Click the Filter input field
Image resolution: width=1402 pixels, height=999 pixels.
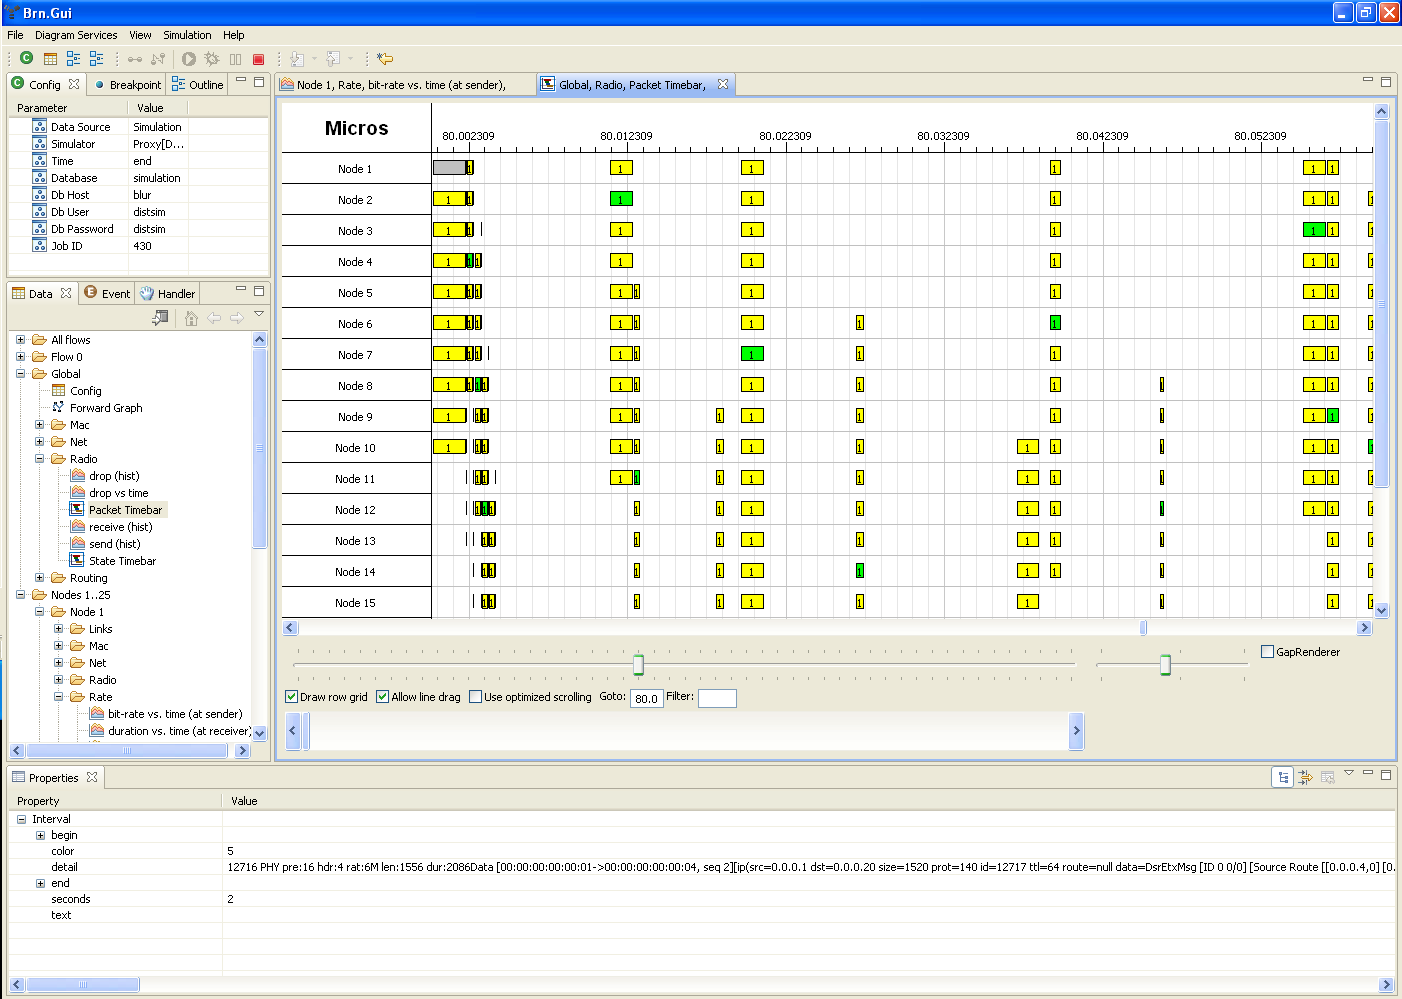[x=717, y=698]
